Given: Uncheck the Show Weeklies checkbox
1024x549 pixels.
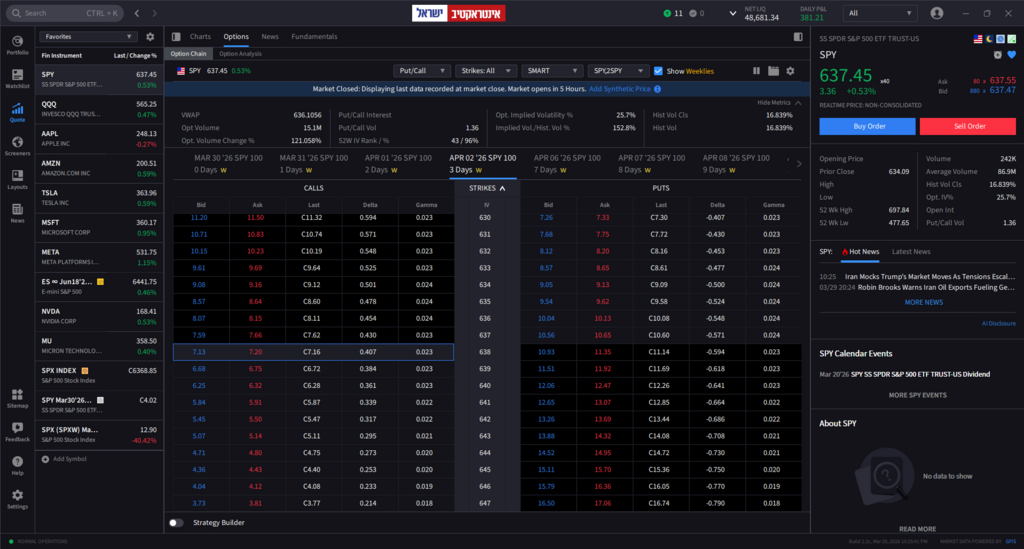Looking at the screenshot, I should (x=658, y=71).
